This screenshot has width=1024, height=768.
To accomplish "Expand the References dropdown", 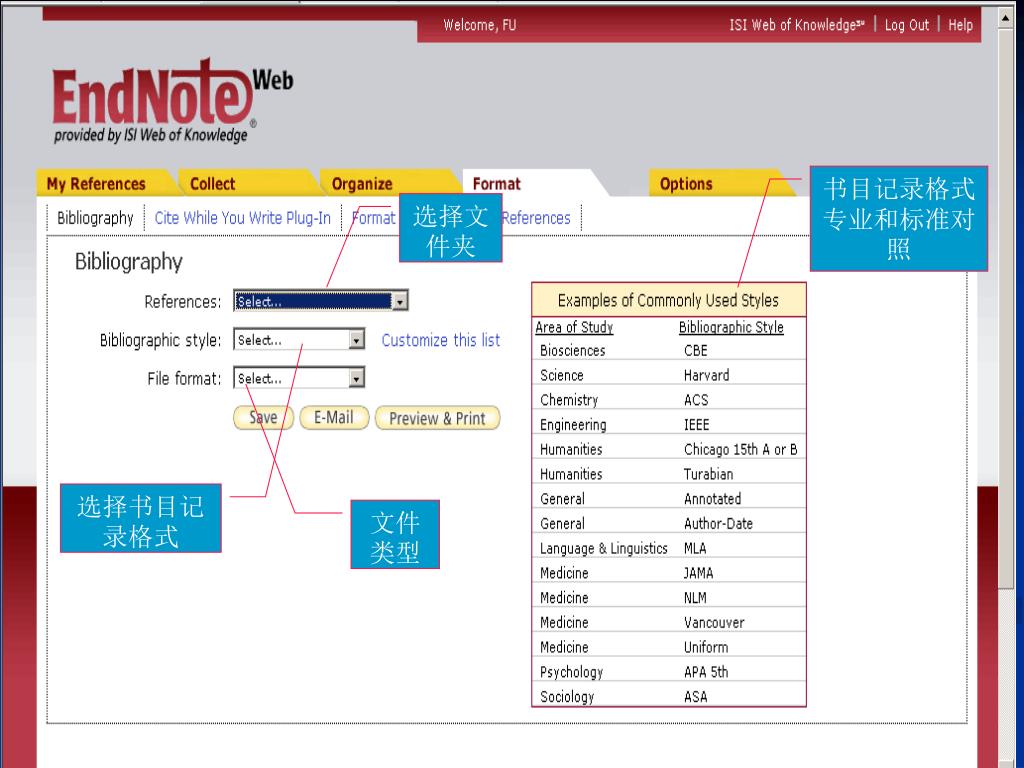I will pos(400,301).
